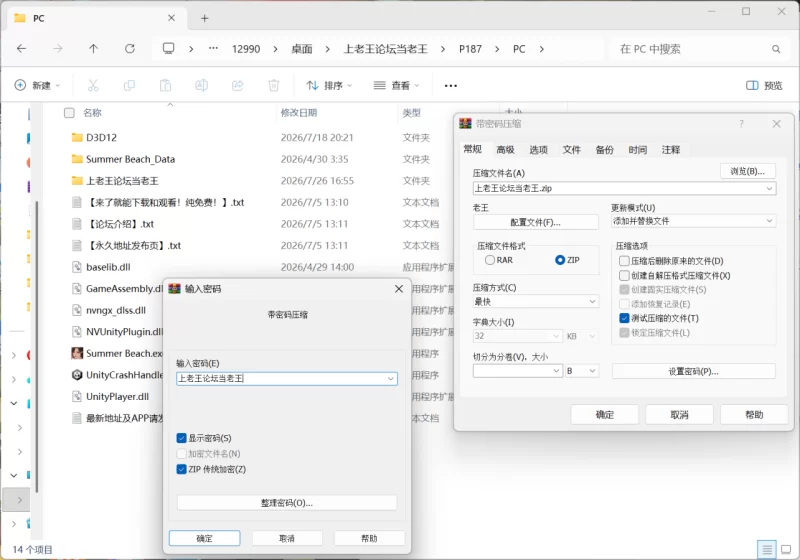The image size is (800, 560).
Task: Click the nvngx_dlss.dll file icon
Action: click(x=77, y=310)
